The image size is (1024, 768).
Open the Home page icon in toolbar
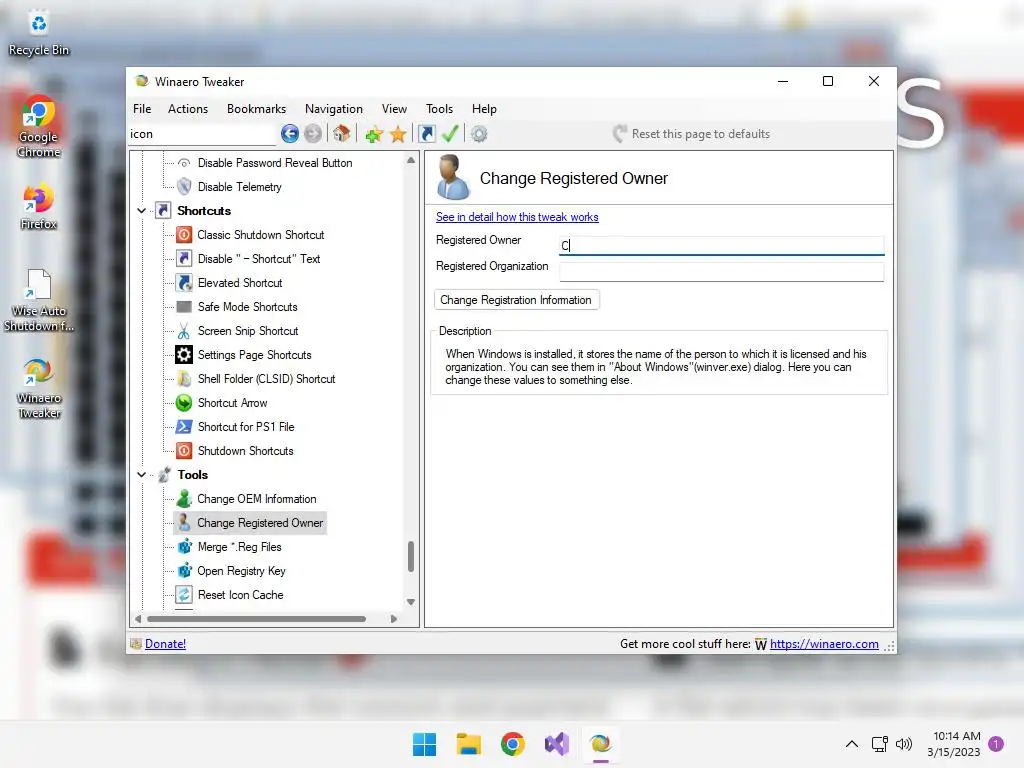342,134
